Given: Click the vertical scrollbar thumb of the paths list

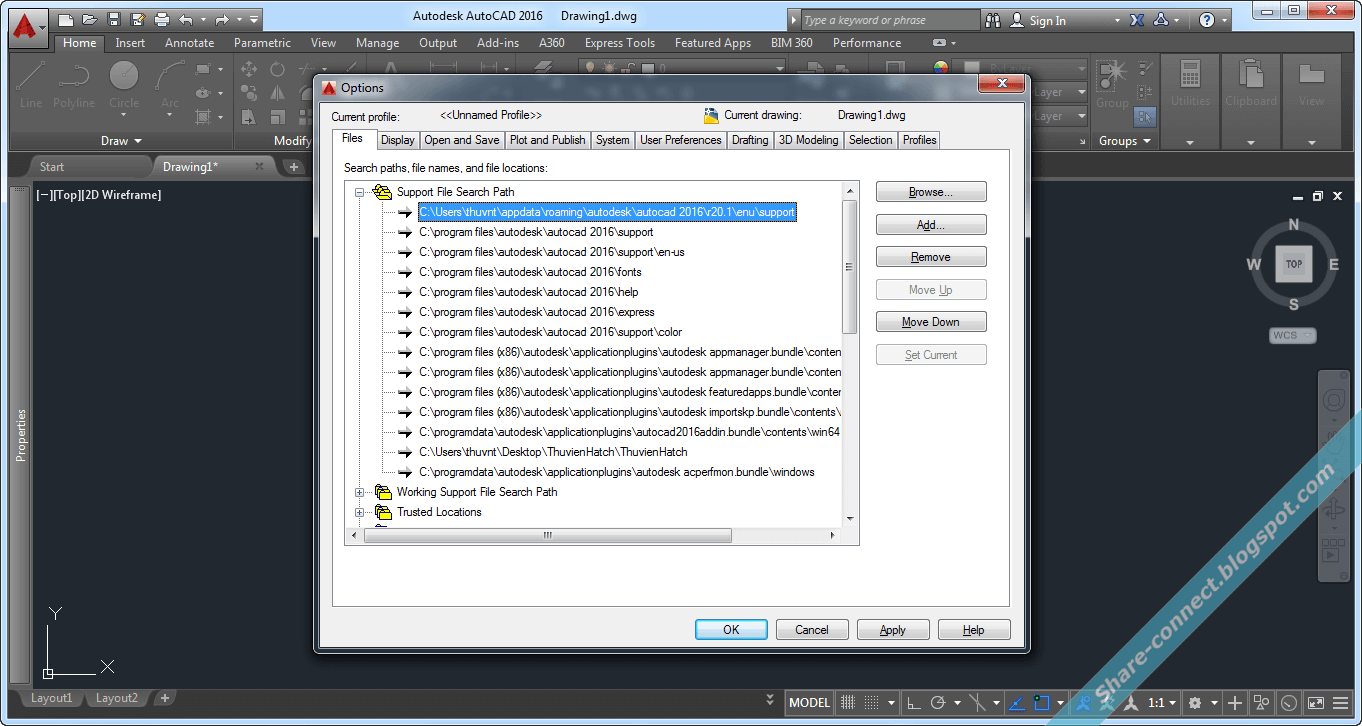Looking at the screenshot, I should tap(850, 267).
